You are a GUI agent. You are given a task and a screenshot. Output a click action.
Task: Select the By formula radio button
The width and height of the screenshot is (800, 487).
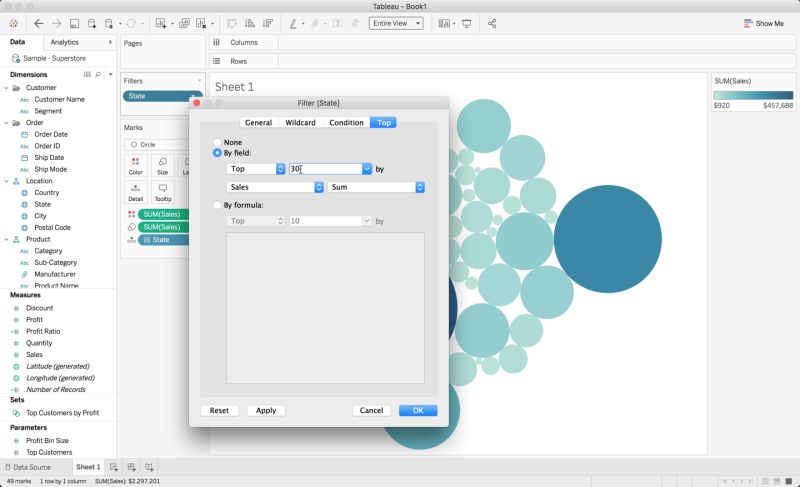(x=217, y=205)
